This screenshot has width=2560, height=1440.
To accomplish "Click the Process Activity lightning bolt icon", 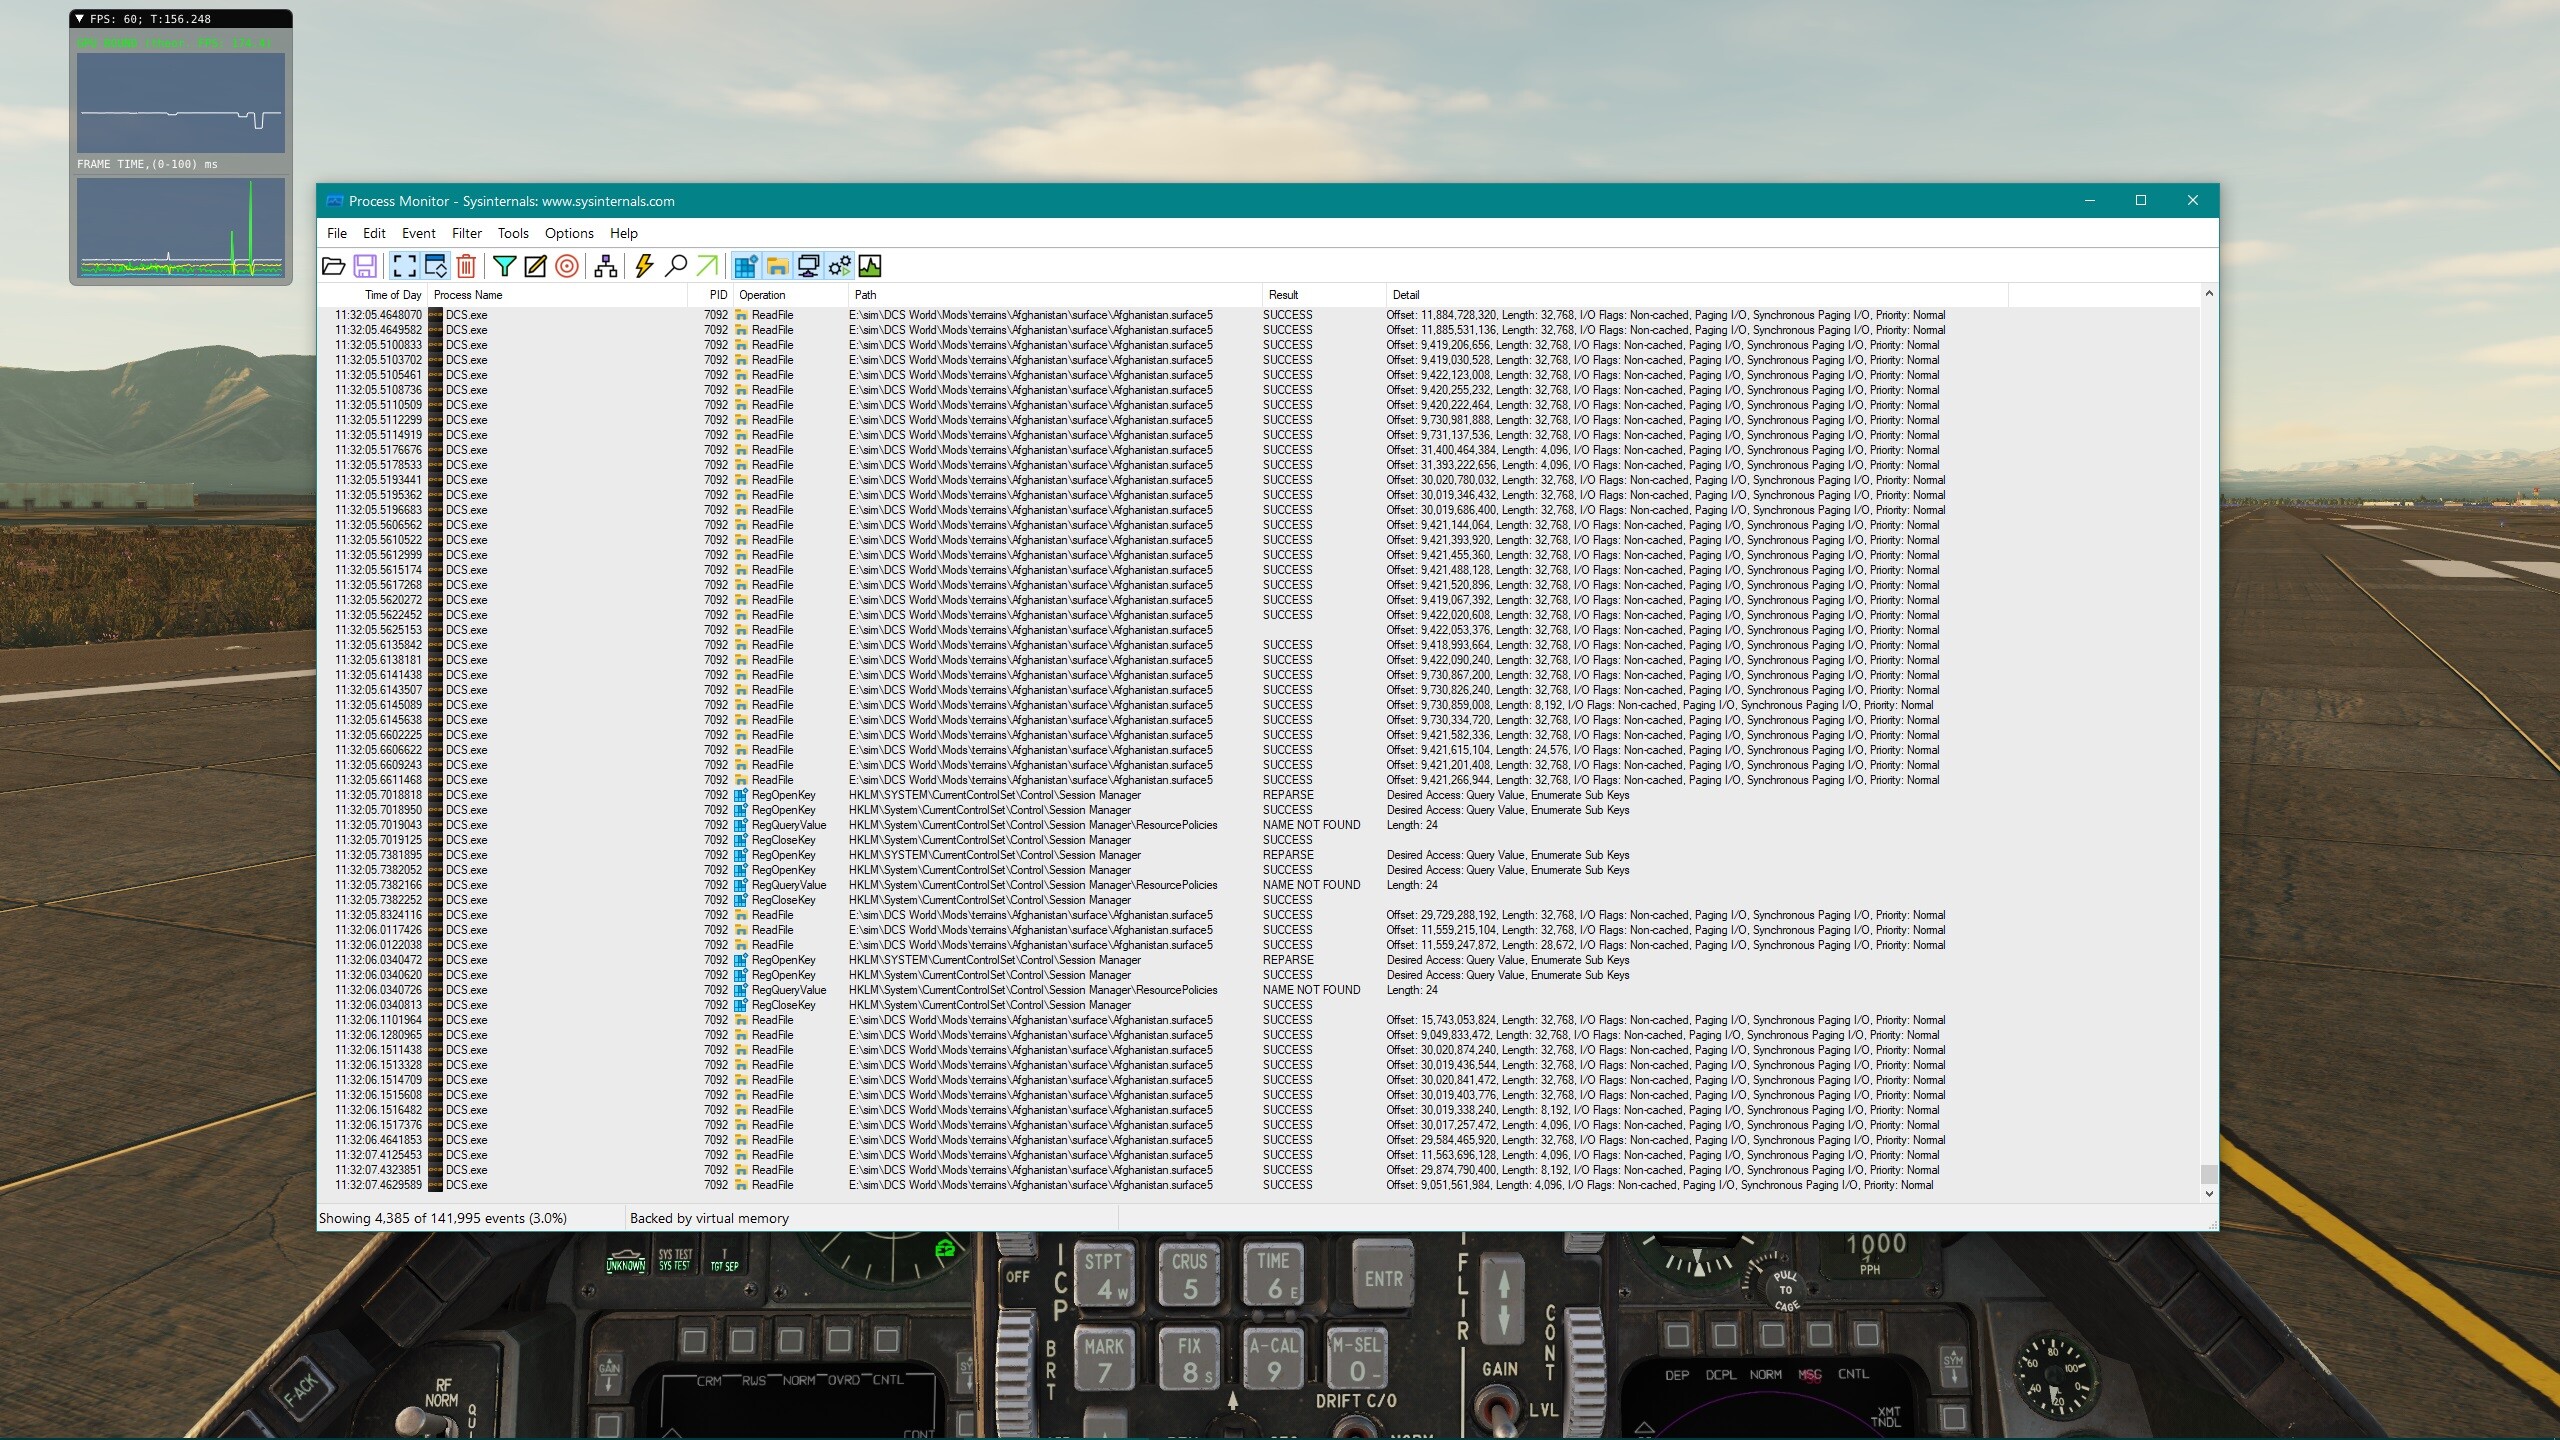I will (644, 266).
